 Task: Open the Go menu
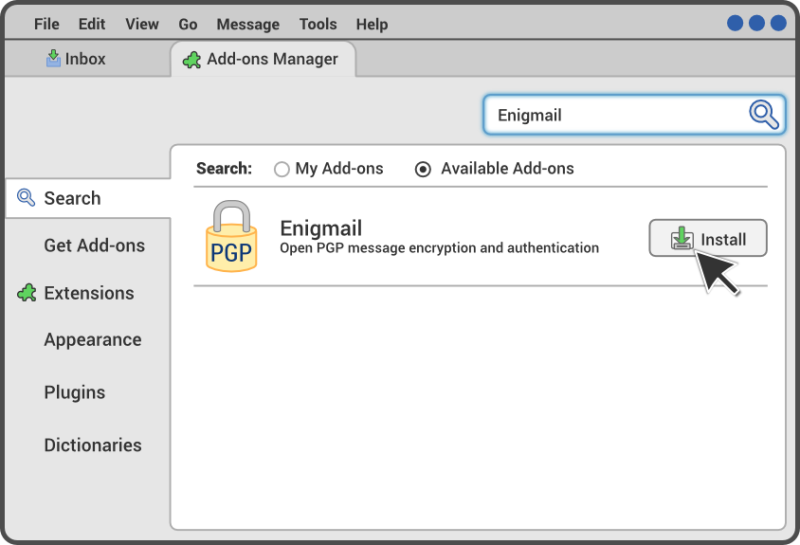tap(188, 24)
